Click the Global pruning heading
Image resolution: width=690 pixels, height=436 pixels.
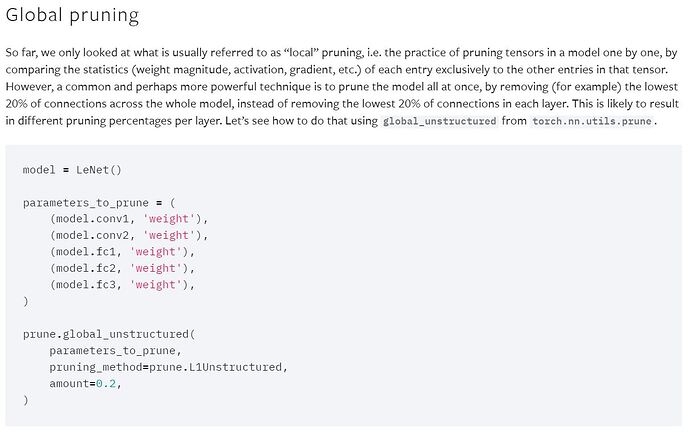(72, 16)
